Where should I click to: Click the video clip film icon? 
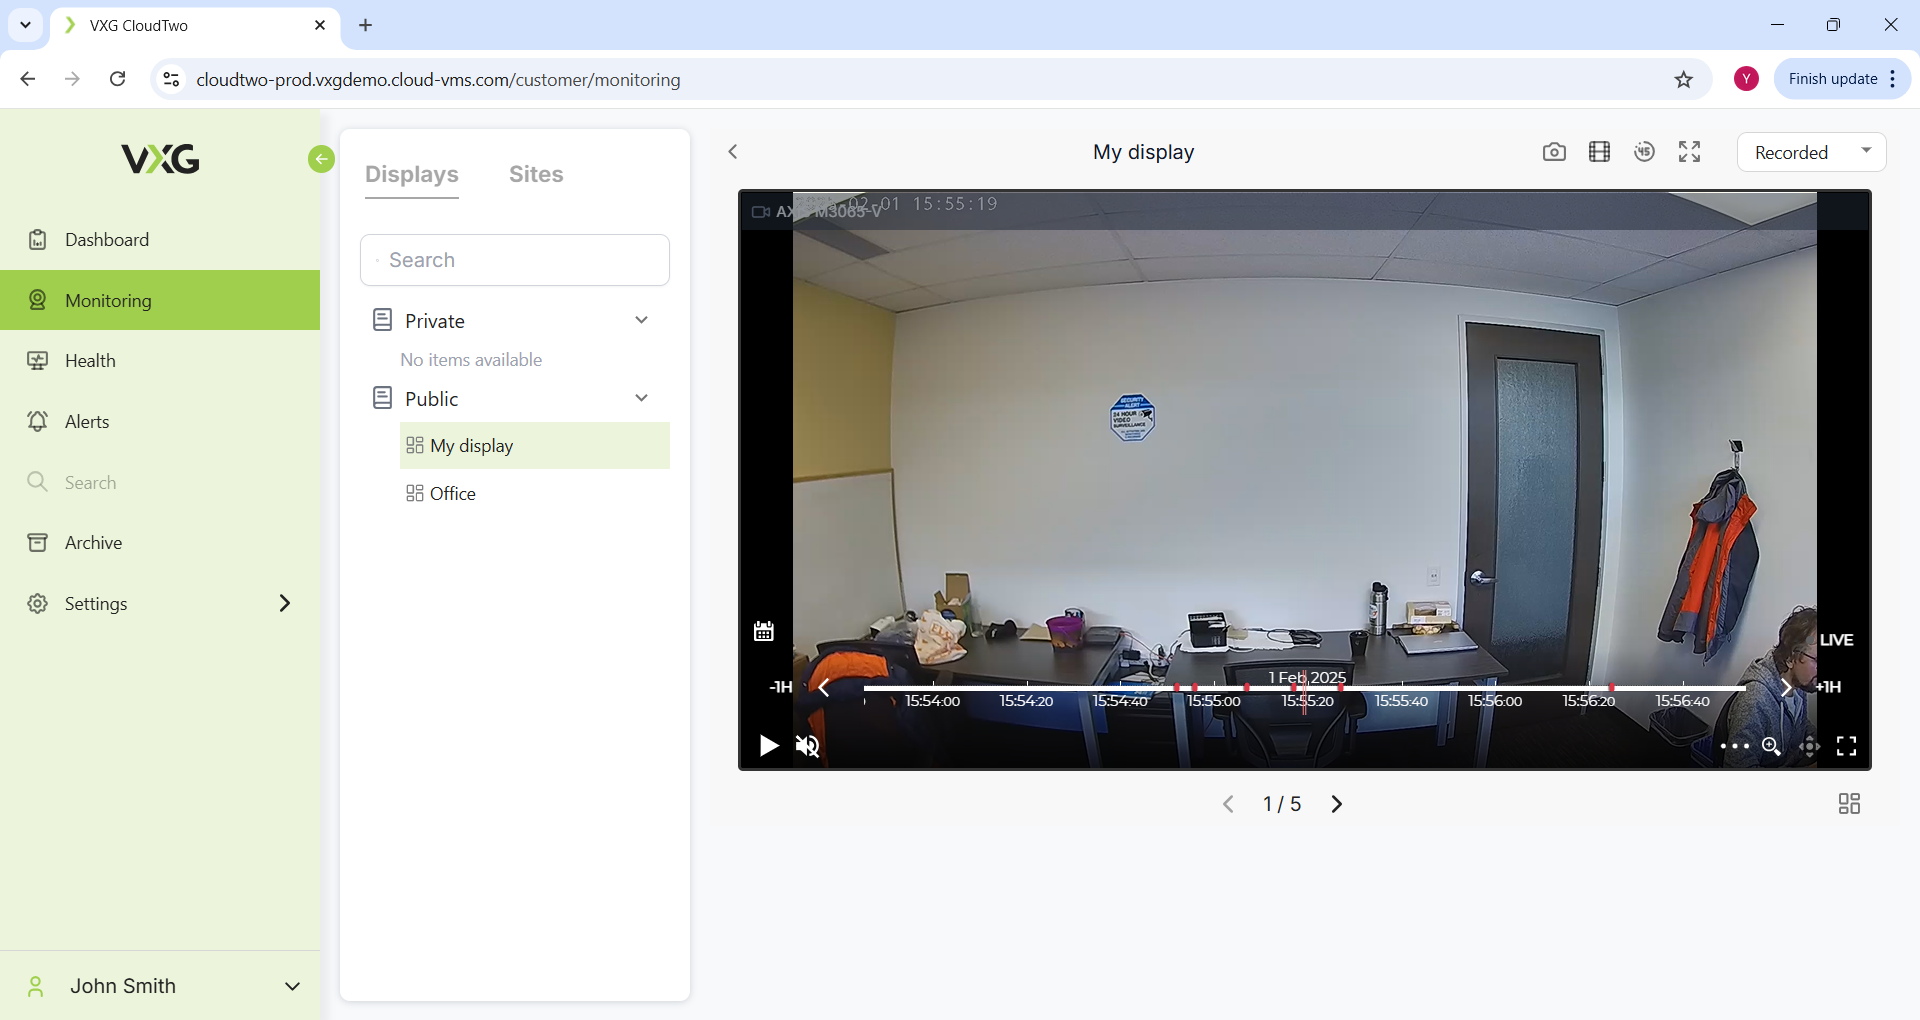(x=1599, y=152)
